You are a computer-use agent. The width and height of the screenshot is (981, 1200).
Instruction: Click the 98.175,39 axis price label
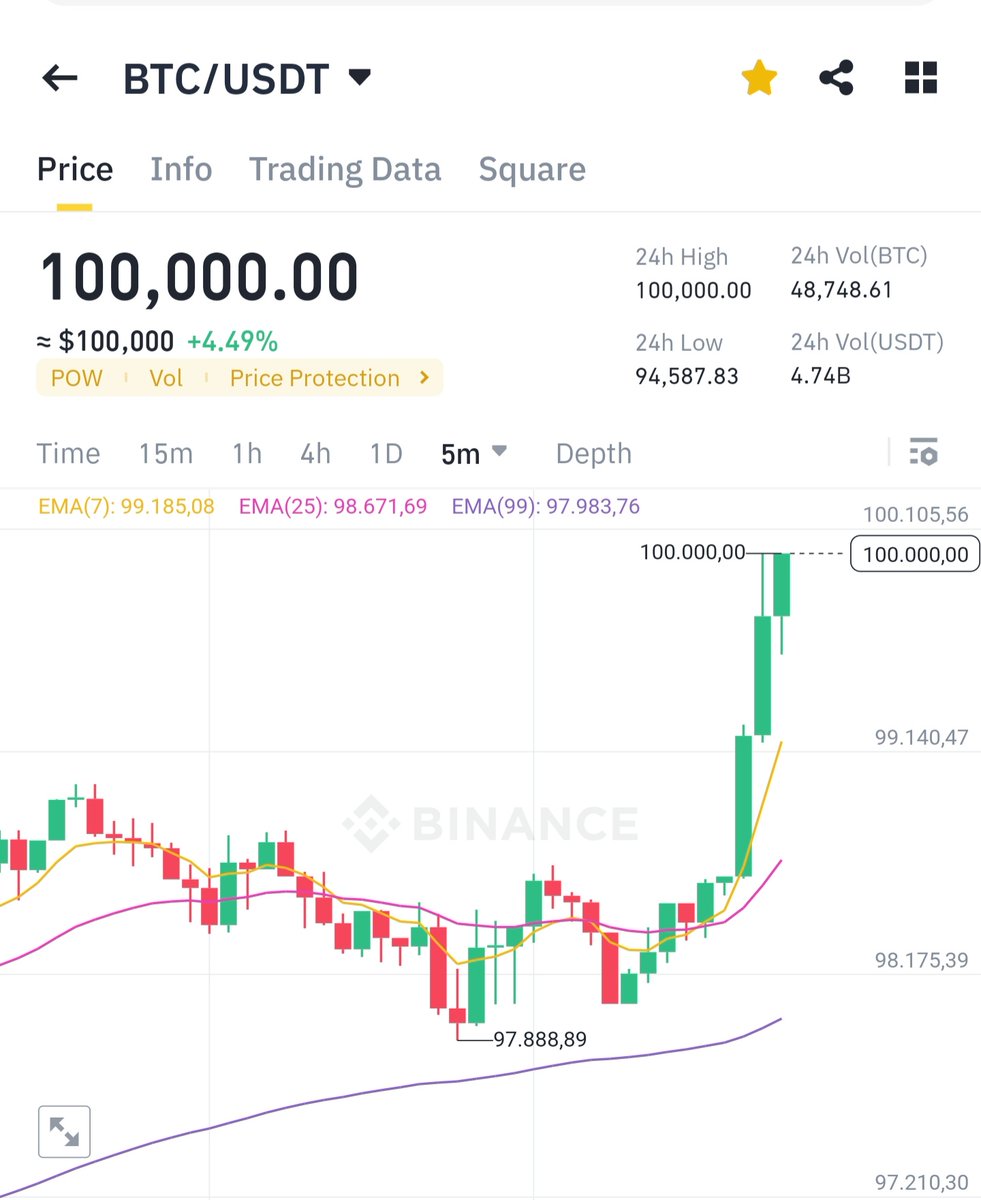[x=921, y=961]
